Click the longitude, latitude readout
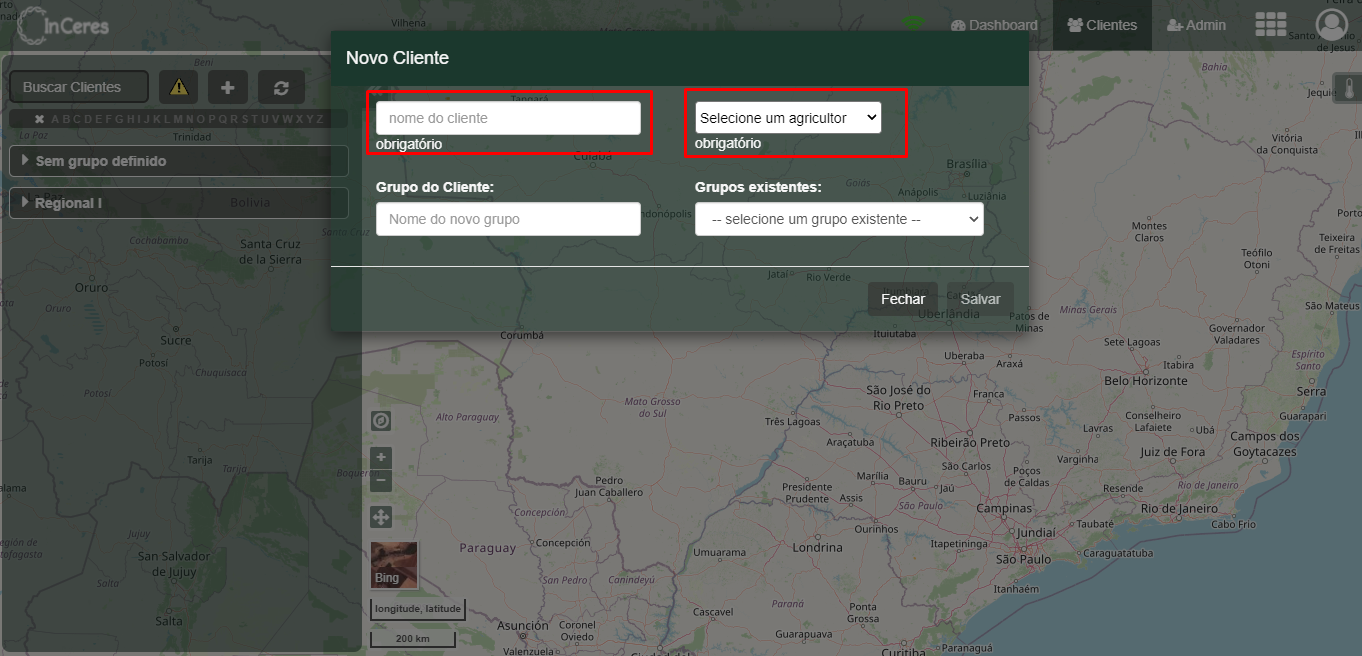Image resolution: width=1362 pixels, height=656 pixels. [x=418, y=608]
